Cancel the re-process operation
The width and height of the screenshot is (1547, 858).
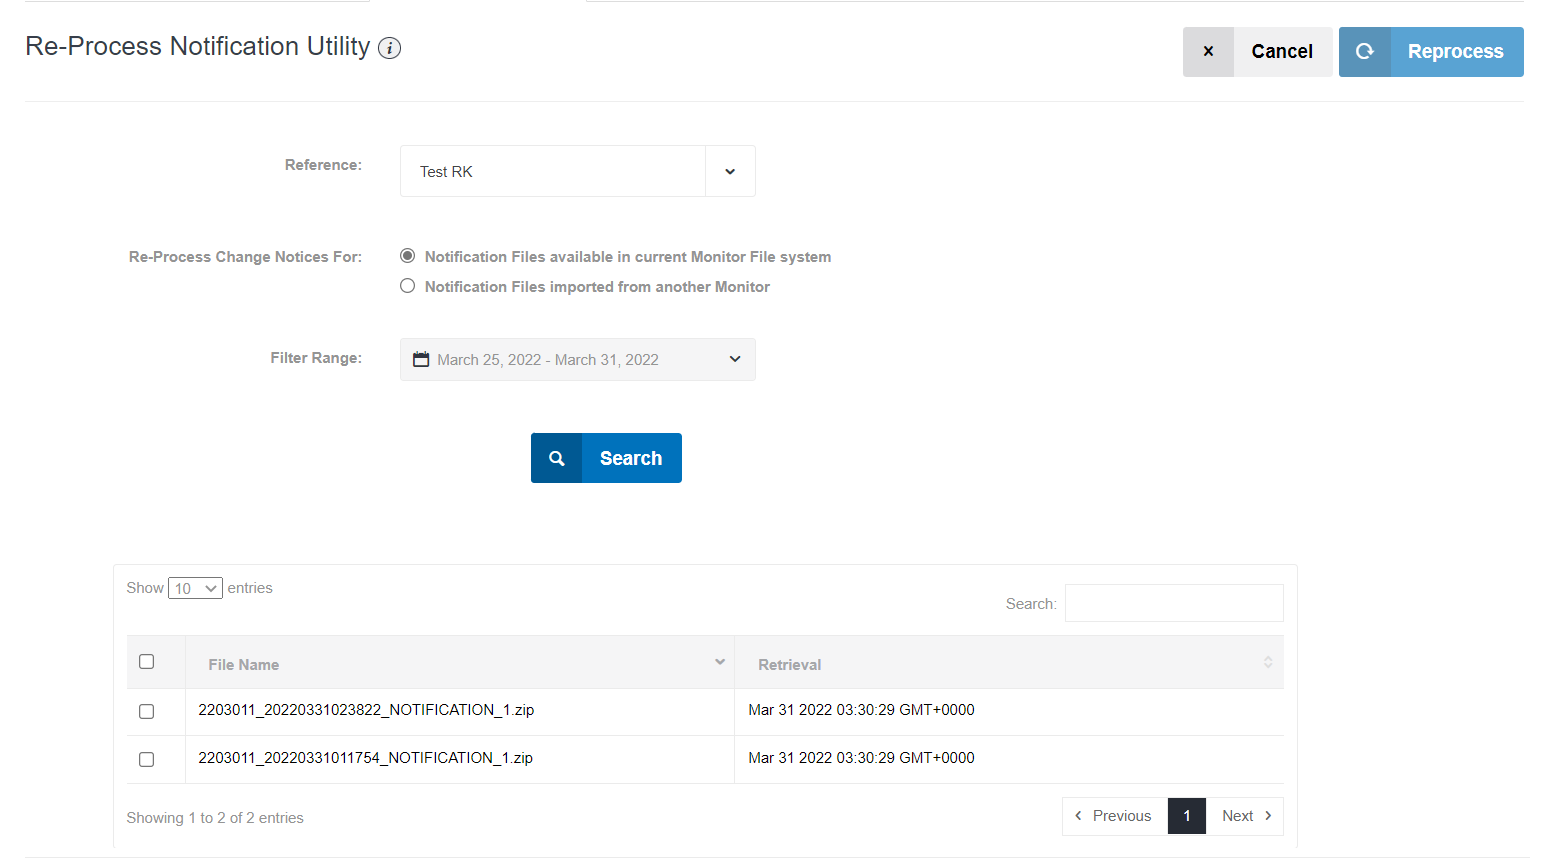[1257, 51]
